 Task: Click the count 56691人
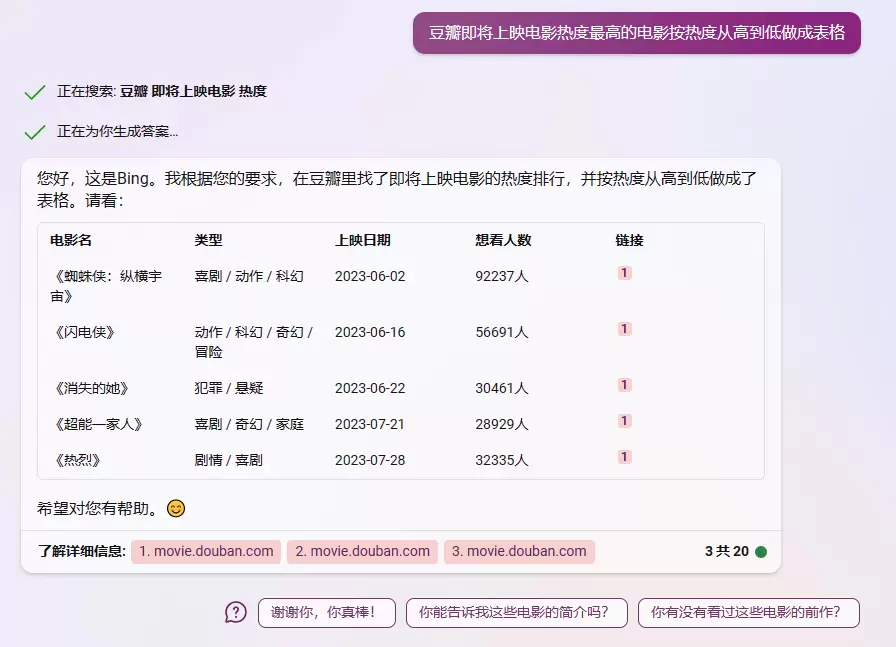click(x=502, y=332)
